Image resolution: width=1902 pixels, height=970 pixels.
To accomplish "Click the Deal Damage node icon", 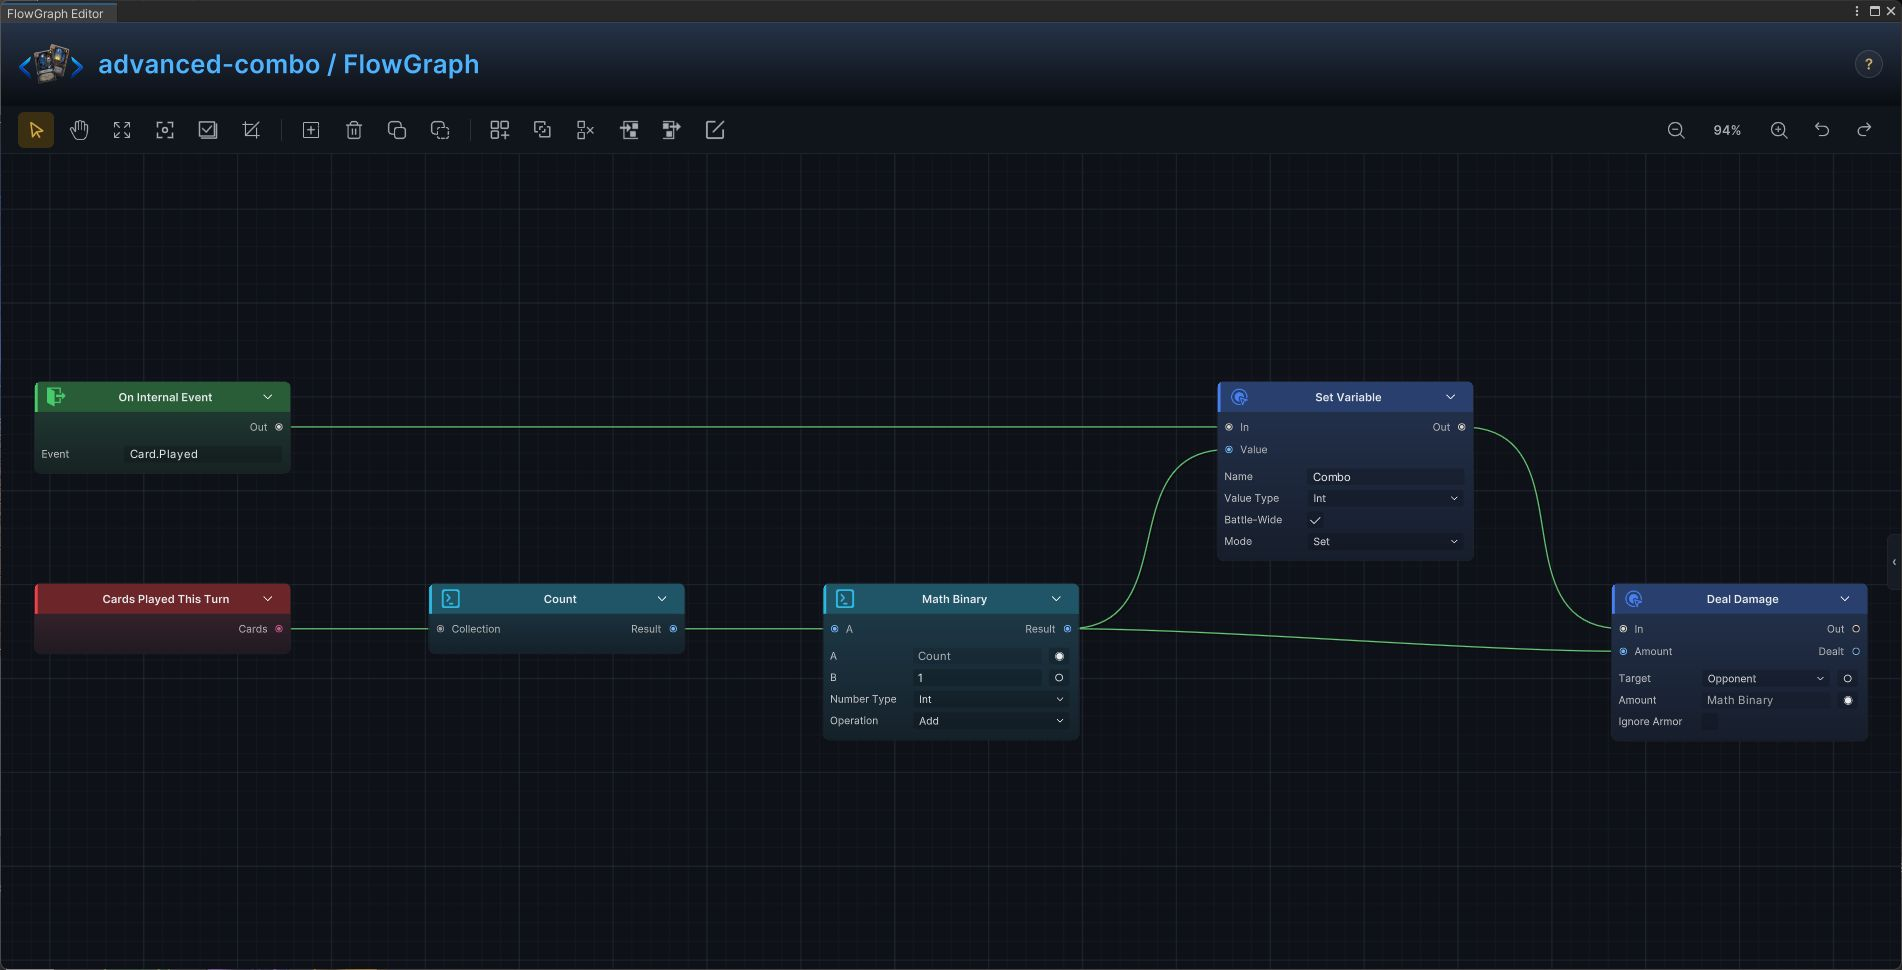I will click(1634, 599).
